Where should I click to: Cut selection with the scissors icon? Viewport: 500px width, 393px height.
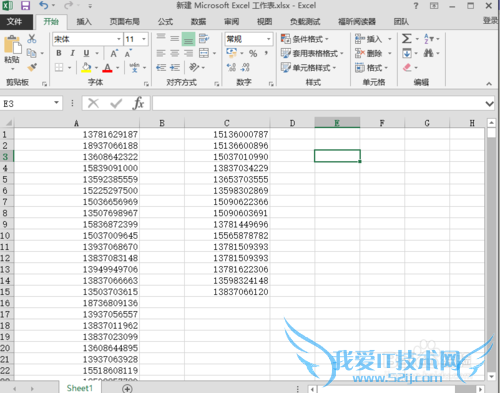32,39
